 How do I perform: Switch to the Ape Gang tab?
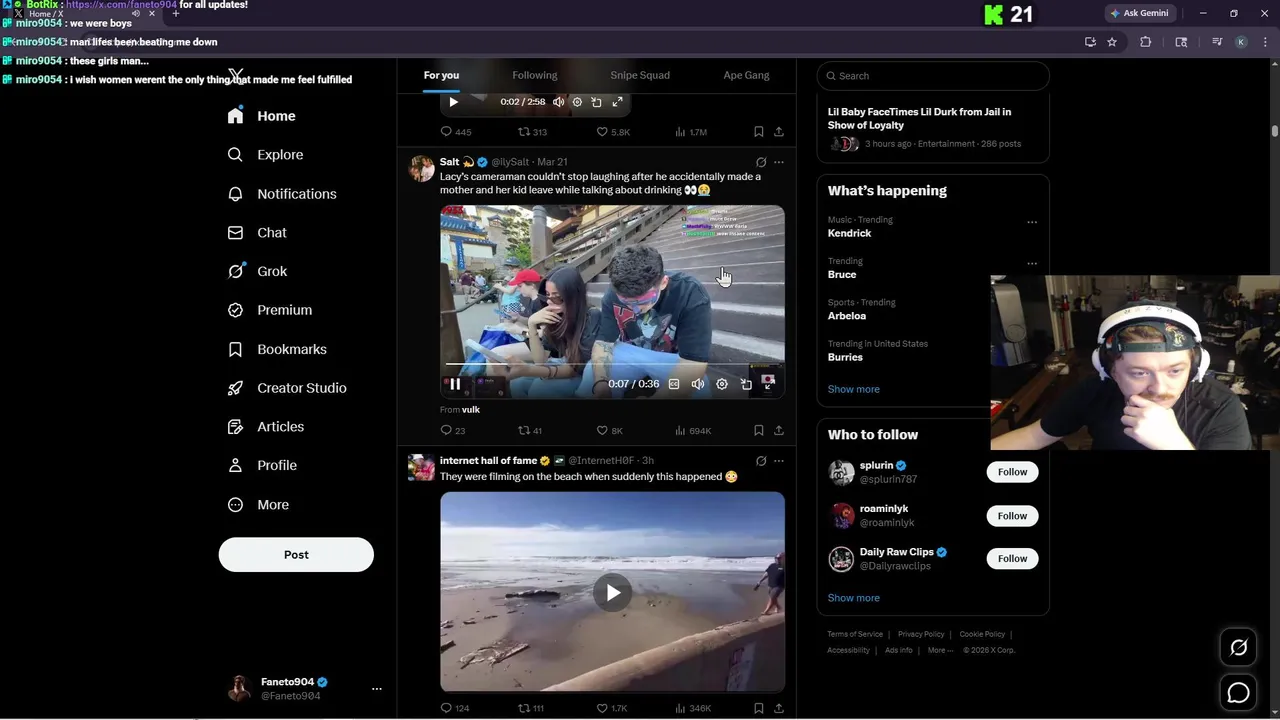[x=746, y=75]
